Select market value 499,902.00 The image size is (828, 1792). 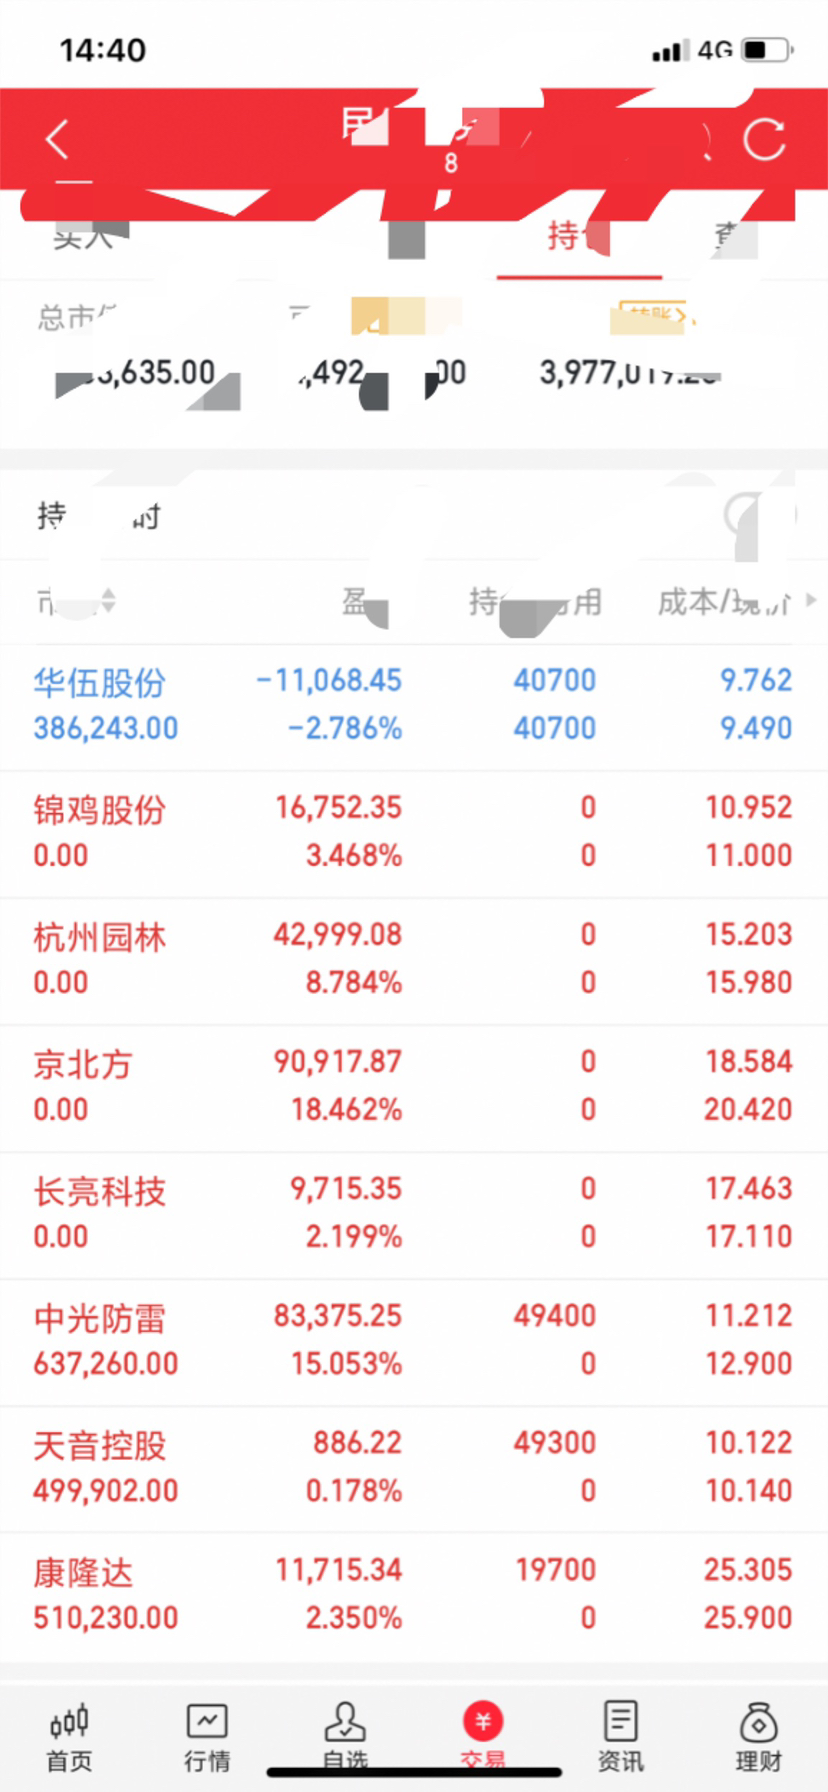[106, 1491]
